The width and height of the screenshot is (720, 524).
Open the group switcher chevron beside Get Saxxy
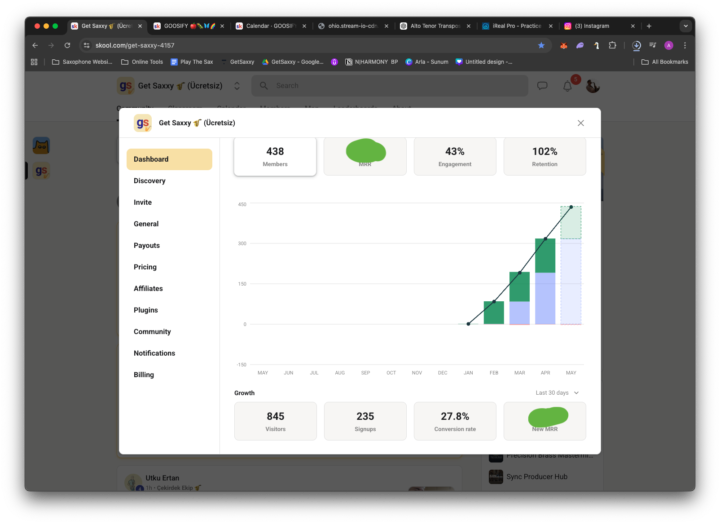237,86
